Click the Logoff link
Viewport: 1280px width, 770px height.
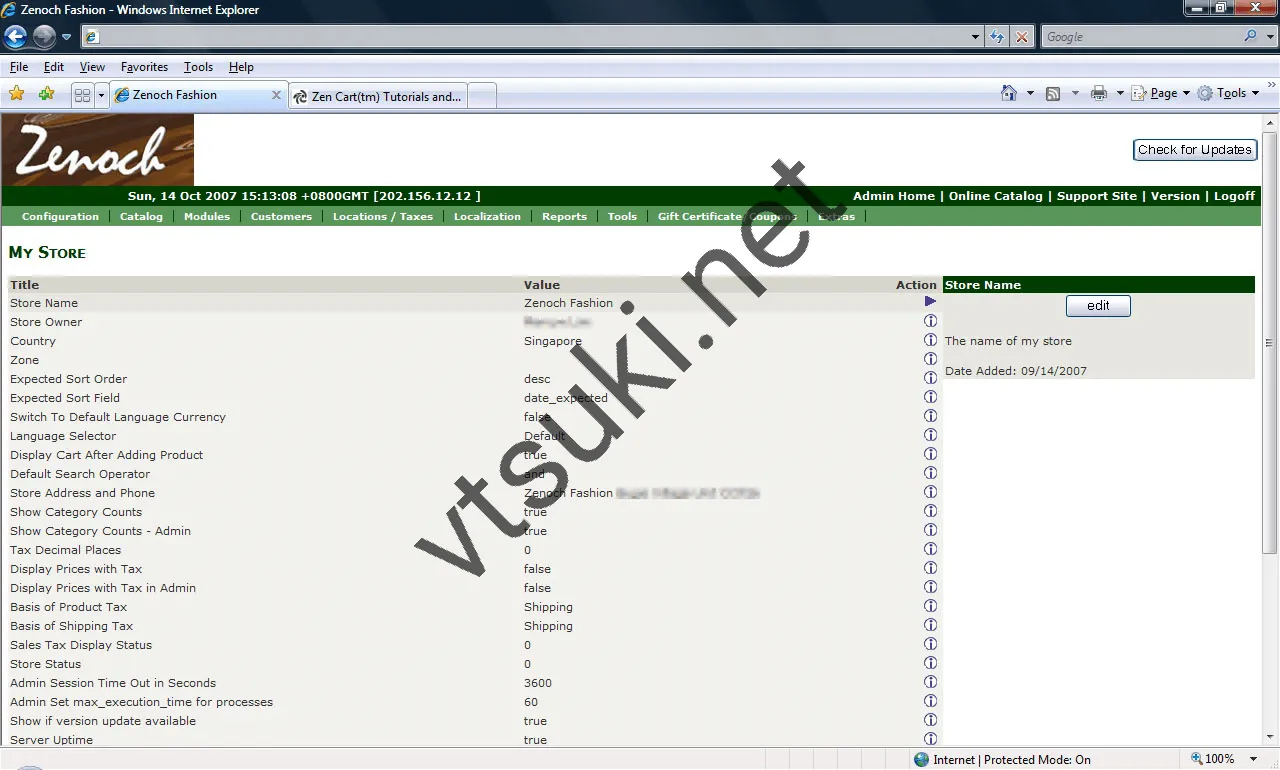click(1234, 196)
